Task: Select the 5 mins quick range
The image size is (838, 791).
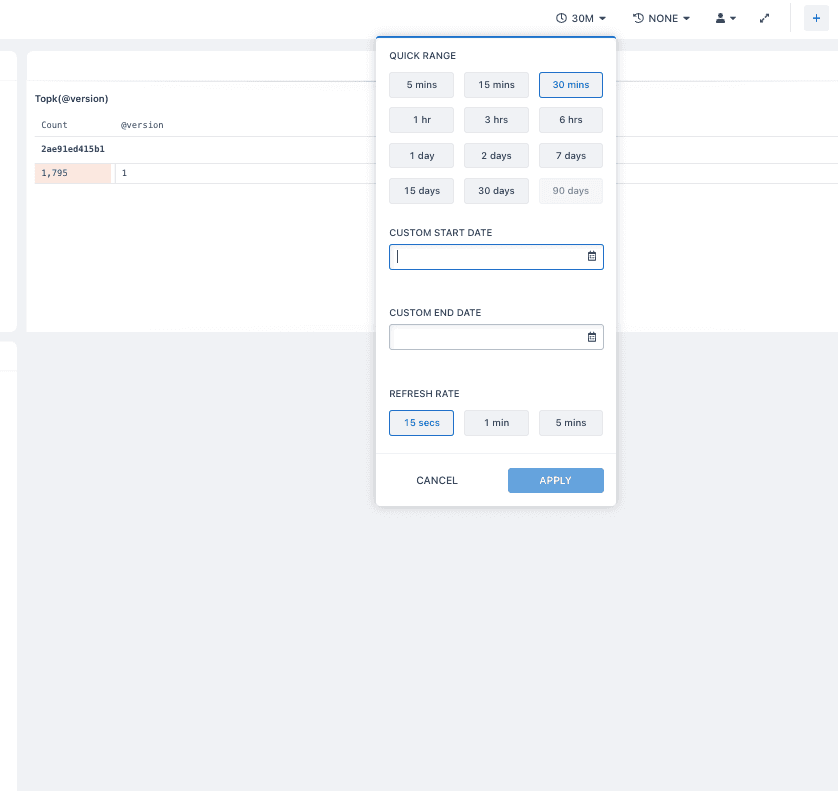Action: click(x=422, y=85)
